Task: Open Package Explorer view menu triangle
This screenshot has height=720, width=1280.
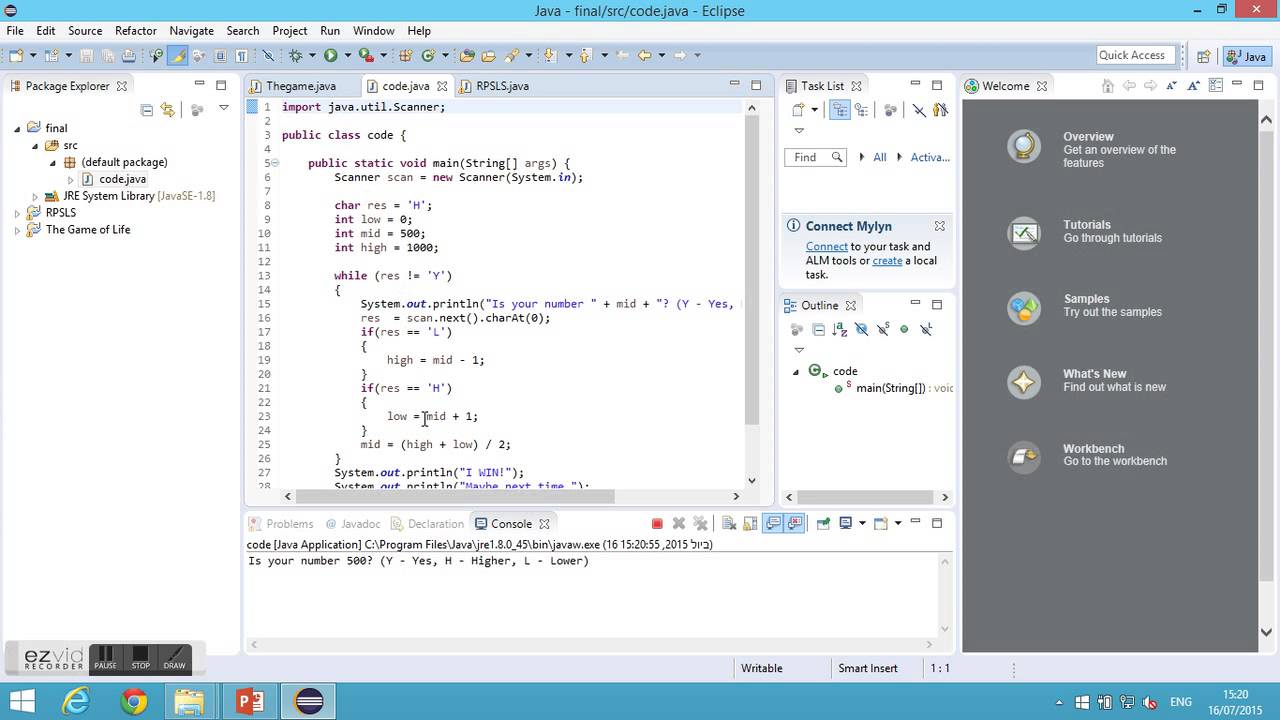Action: (224, 108)
